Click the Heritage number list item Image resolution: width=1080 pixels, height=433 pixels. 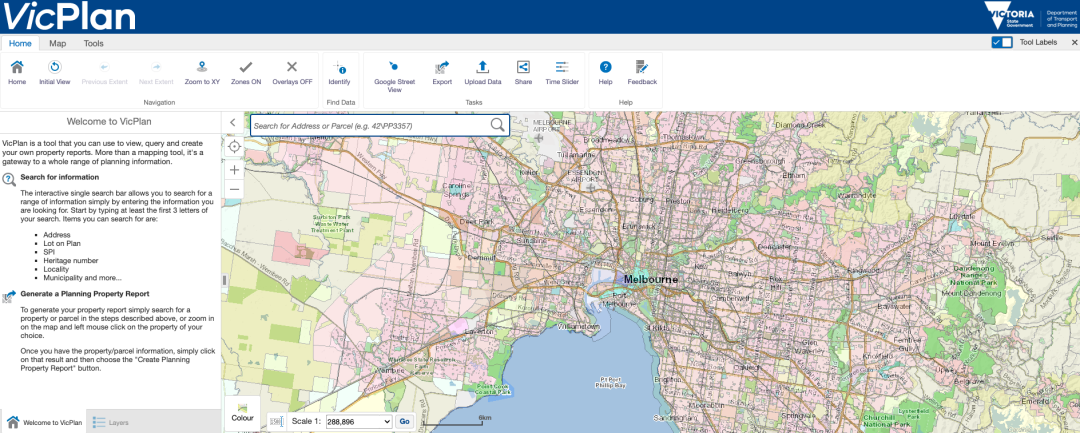click(x=71, y=261)
